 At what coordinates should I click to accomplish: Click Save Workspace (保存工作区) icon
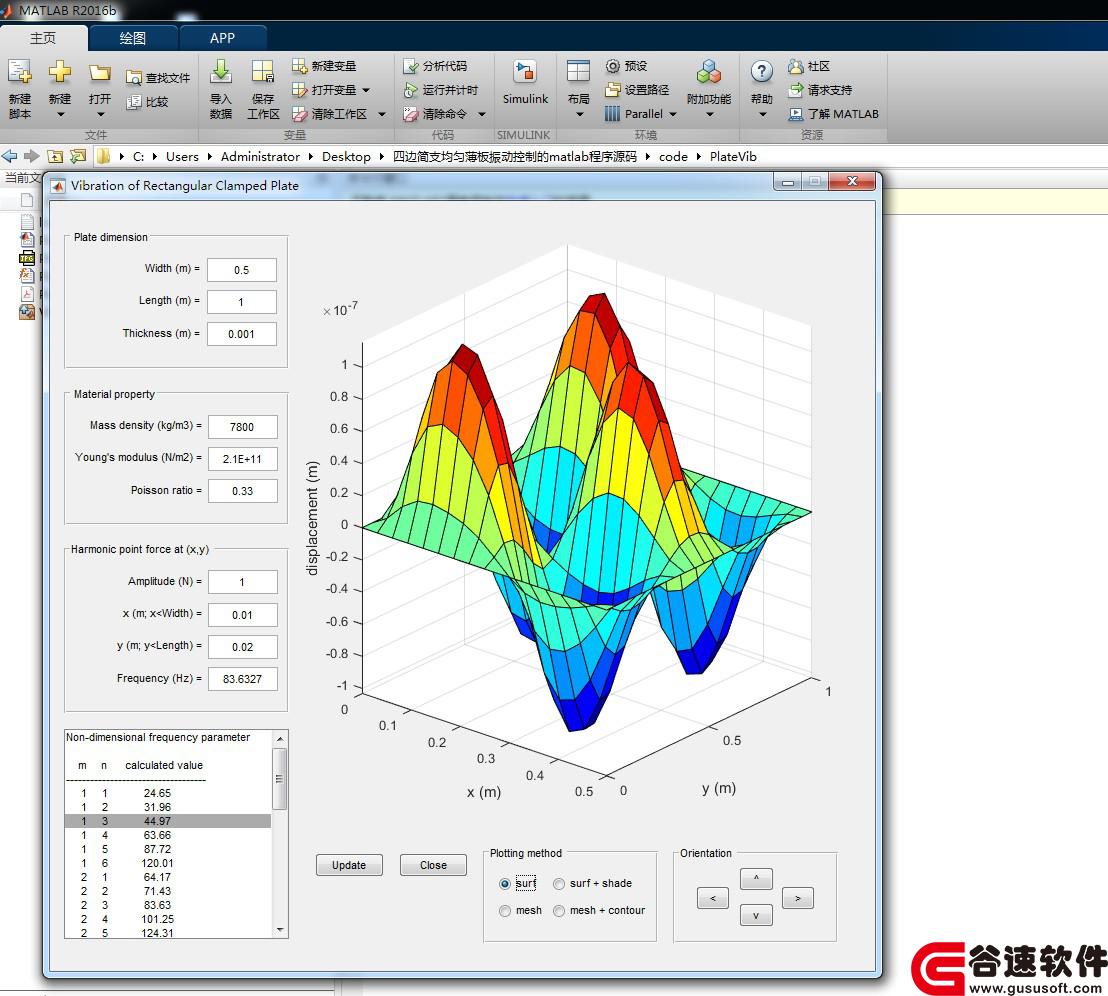[x=263, y=71]
